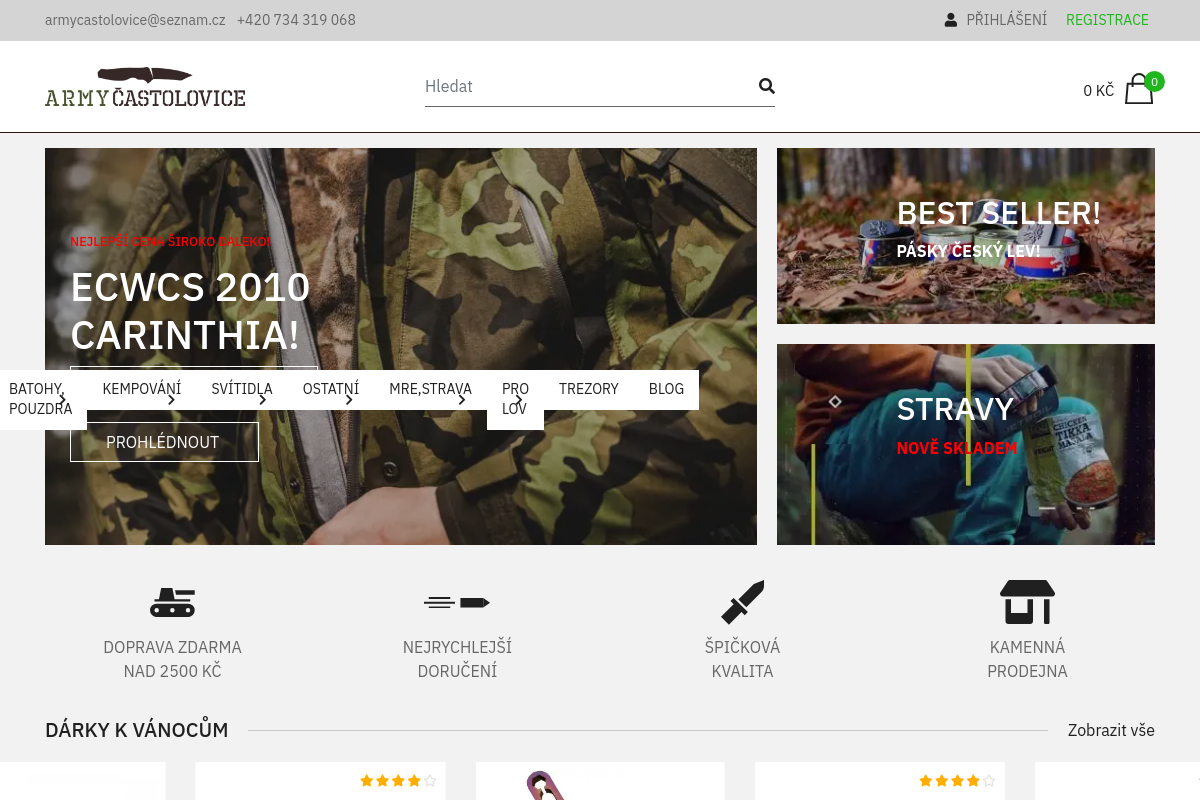The image size is (1200, 800).
Task: Open the Trezory menu item
Action: (x=588, y=389)
